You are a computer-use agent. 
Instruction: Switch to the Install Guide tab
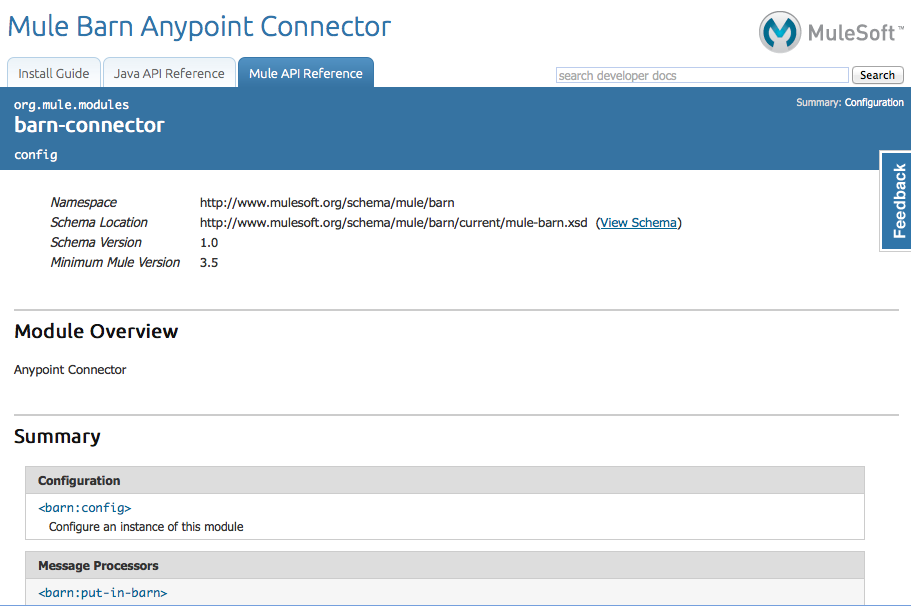click(x=54, y=73)
